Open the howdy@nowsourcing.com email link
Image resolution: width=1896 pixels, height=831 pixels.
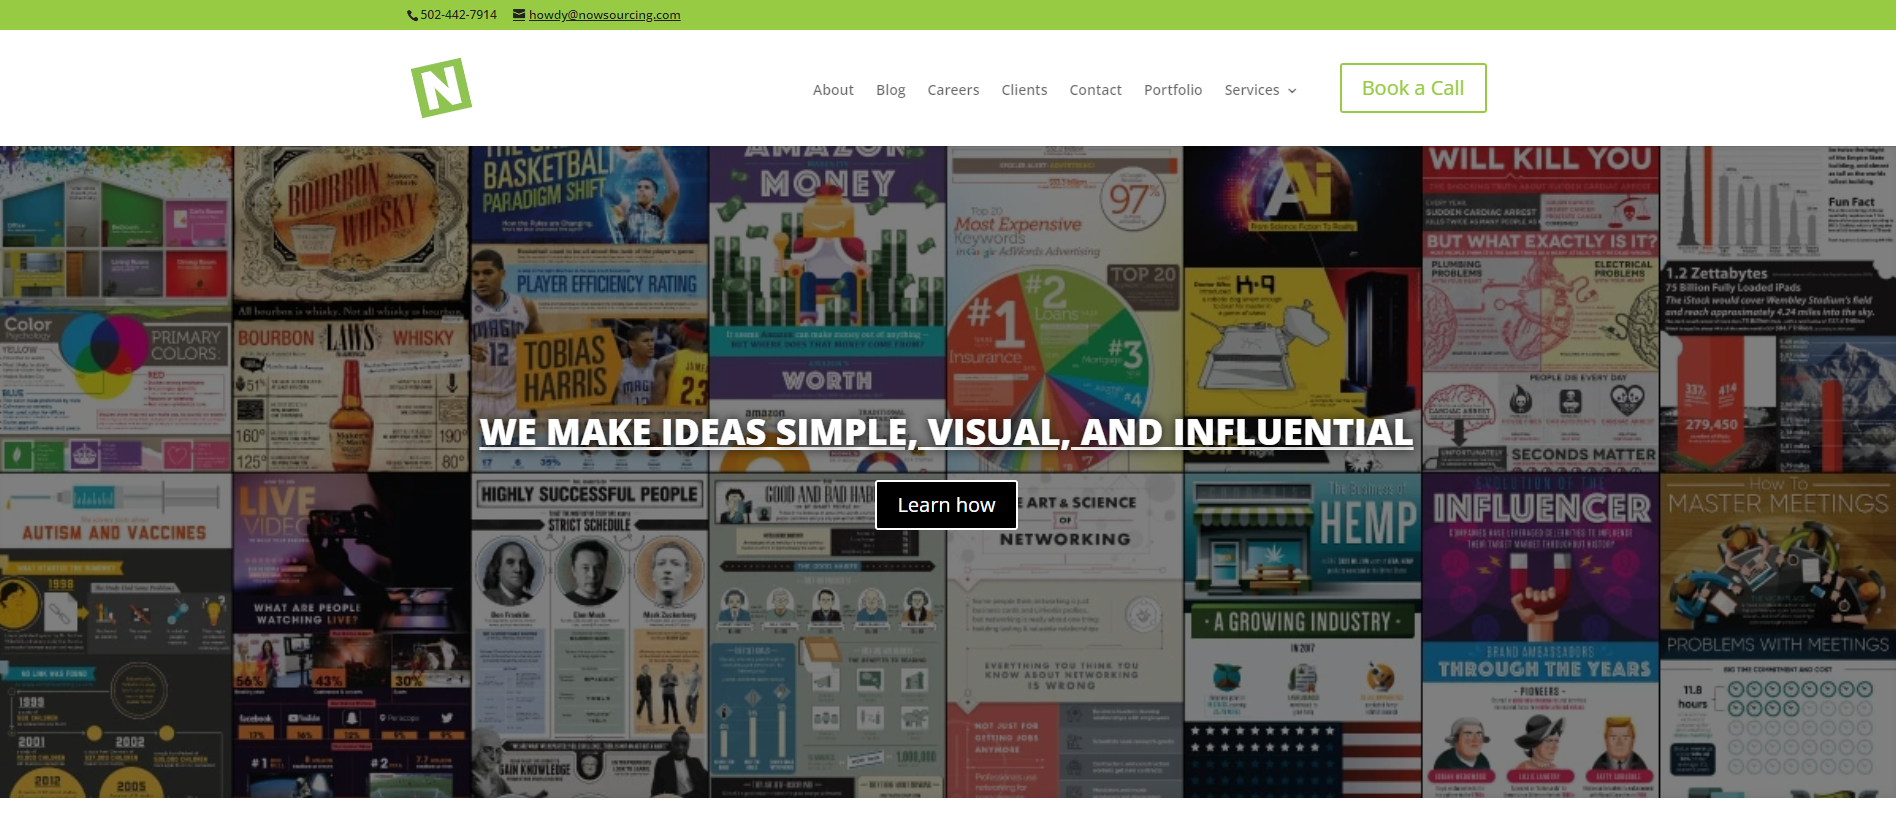pos(604,15)
